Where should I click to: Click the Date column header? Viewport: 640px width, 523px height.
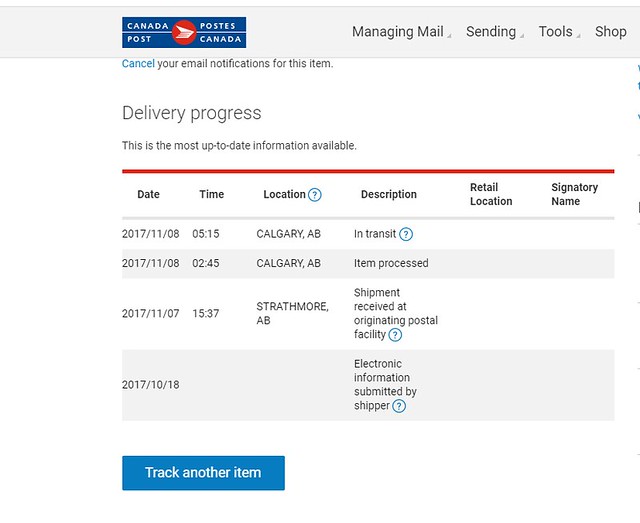pos(148,194)
